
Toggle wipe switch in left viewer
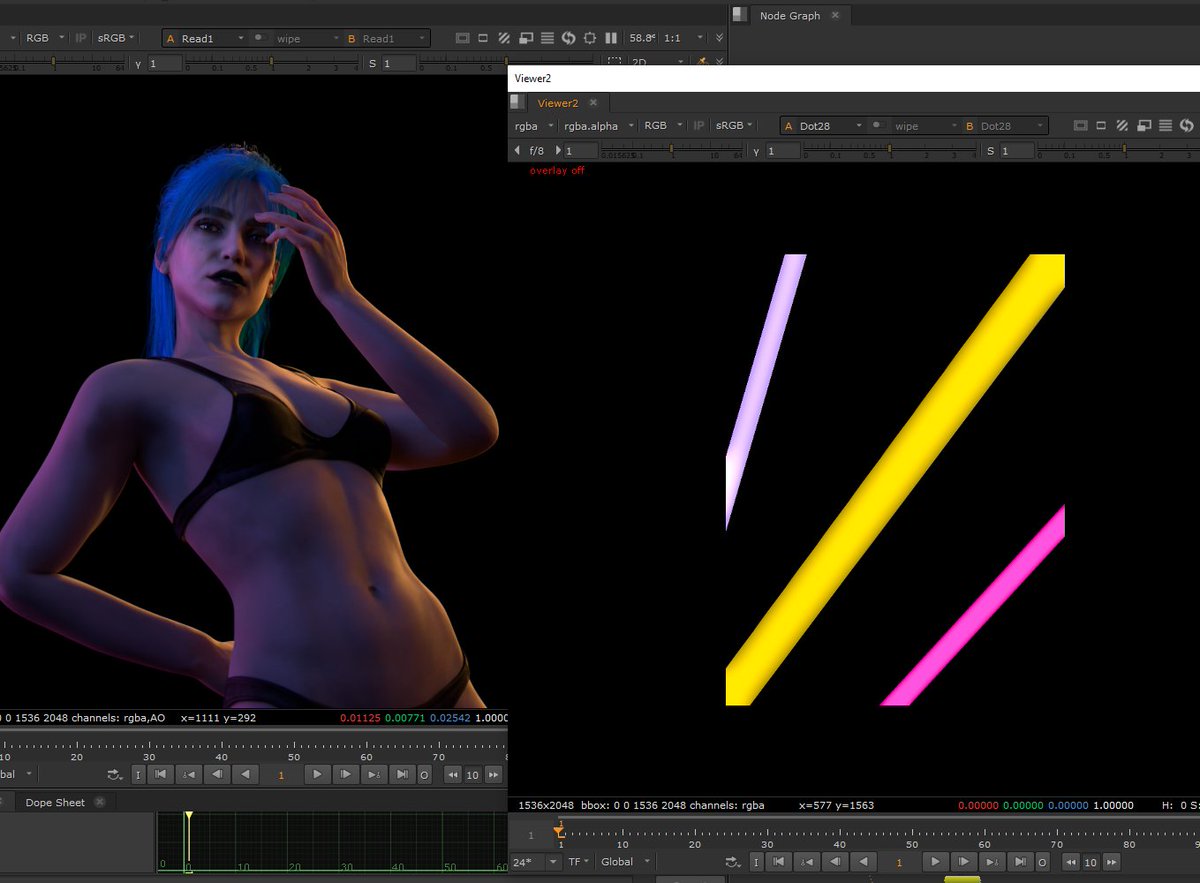tap(259, 38)
